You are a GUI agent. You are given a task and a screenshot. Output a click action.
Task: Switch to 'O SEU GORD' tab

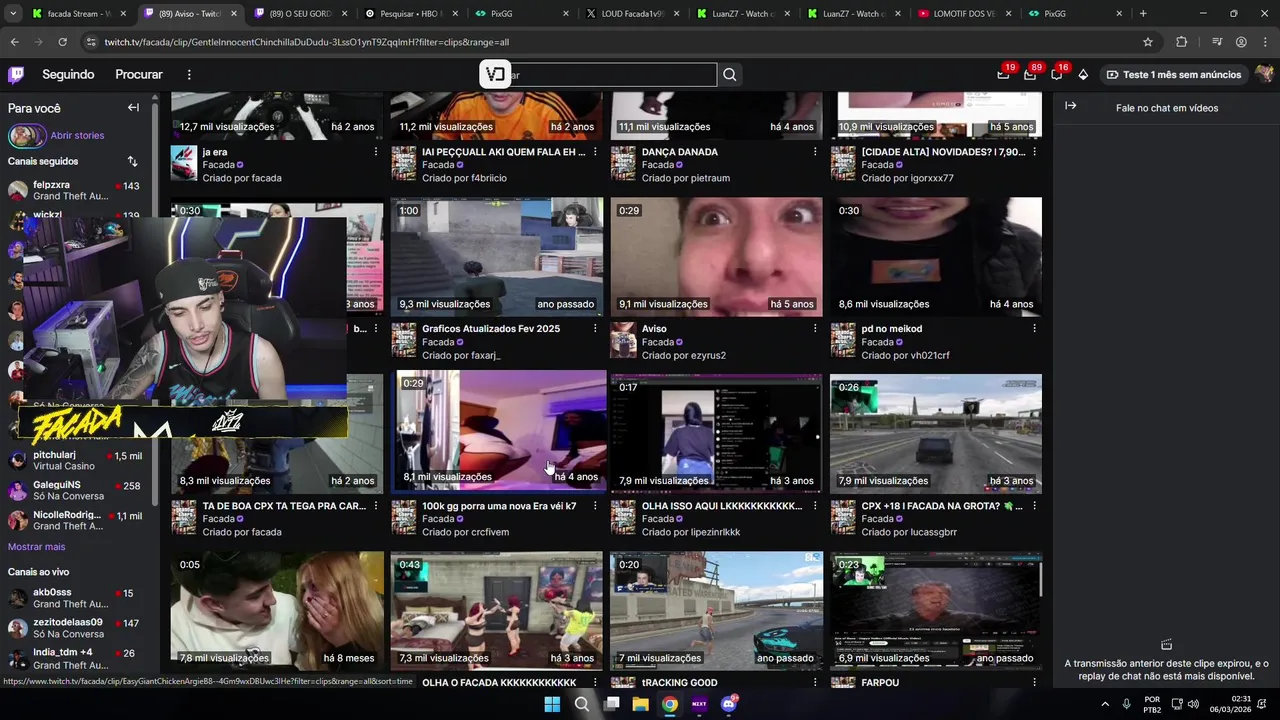[x=299, y=14]
